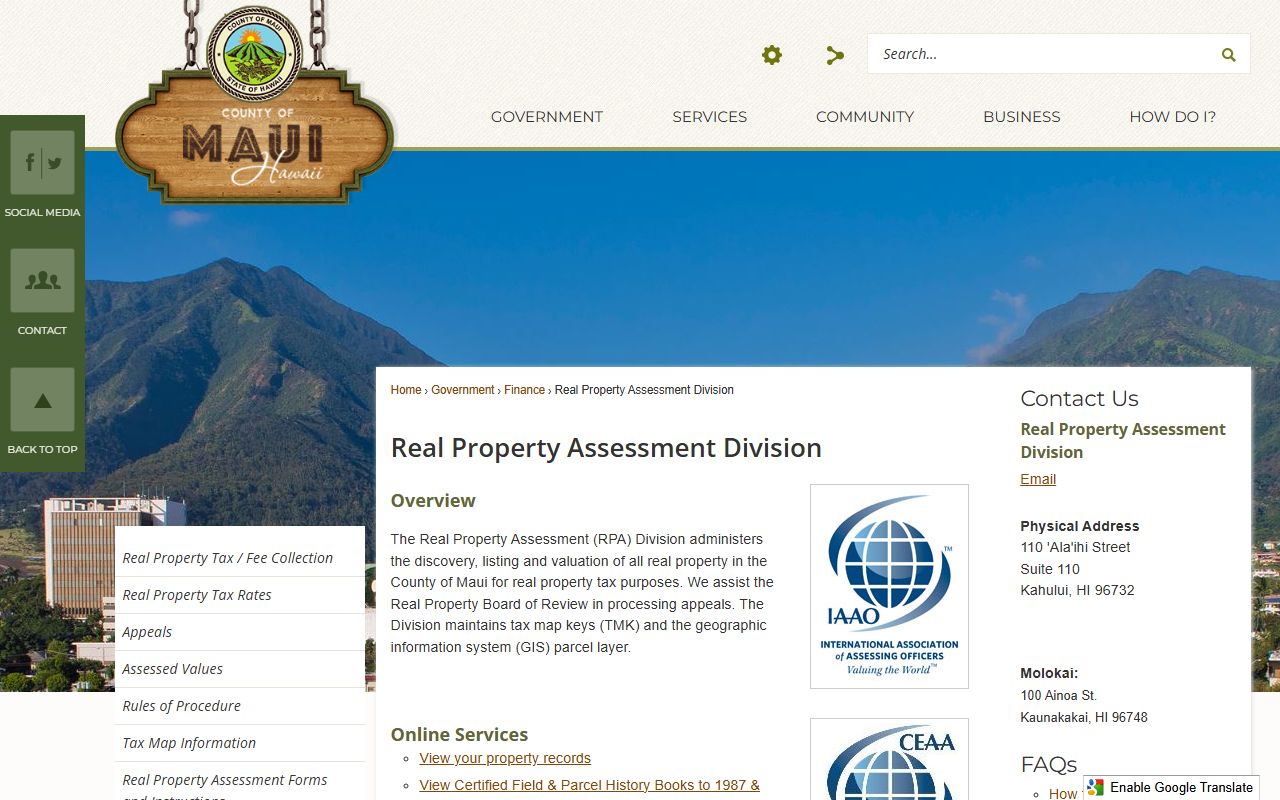Click the Online Services heading

pyautogui.click(x=459, y=735)
